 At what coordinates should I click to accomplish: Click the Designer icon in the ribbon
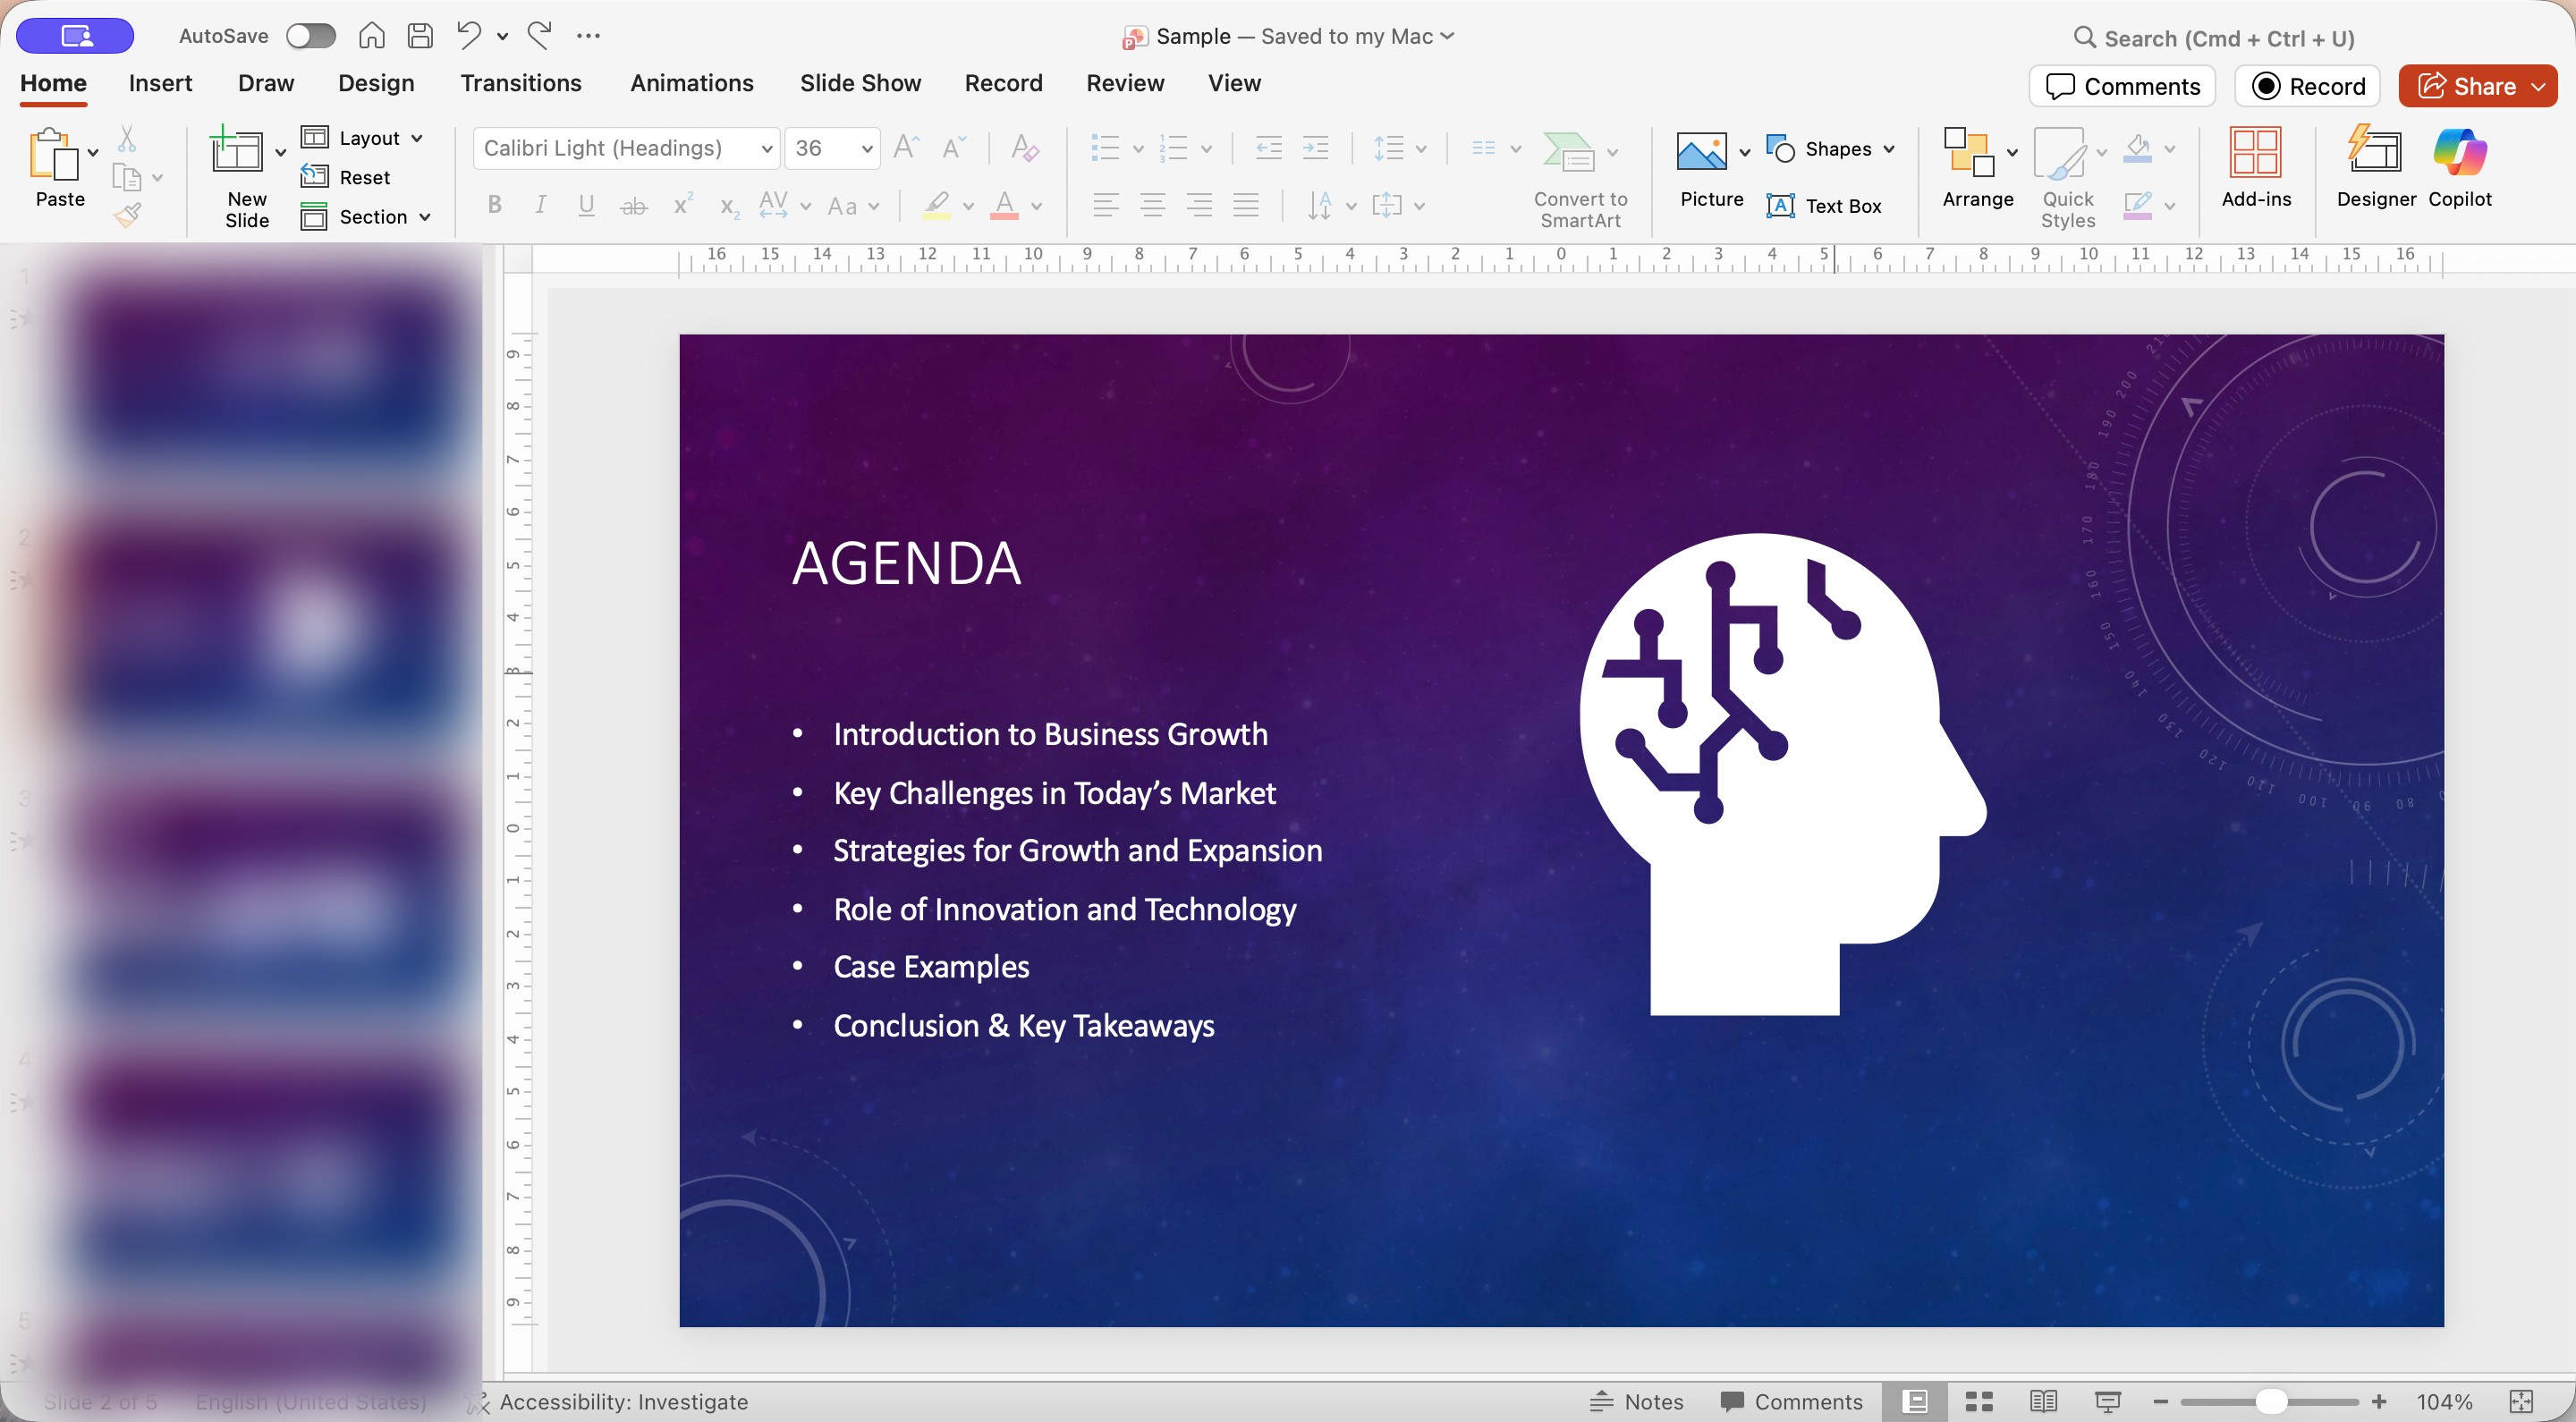2375,153
